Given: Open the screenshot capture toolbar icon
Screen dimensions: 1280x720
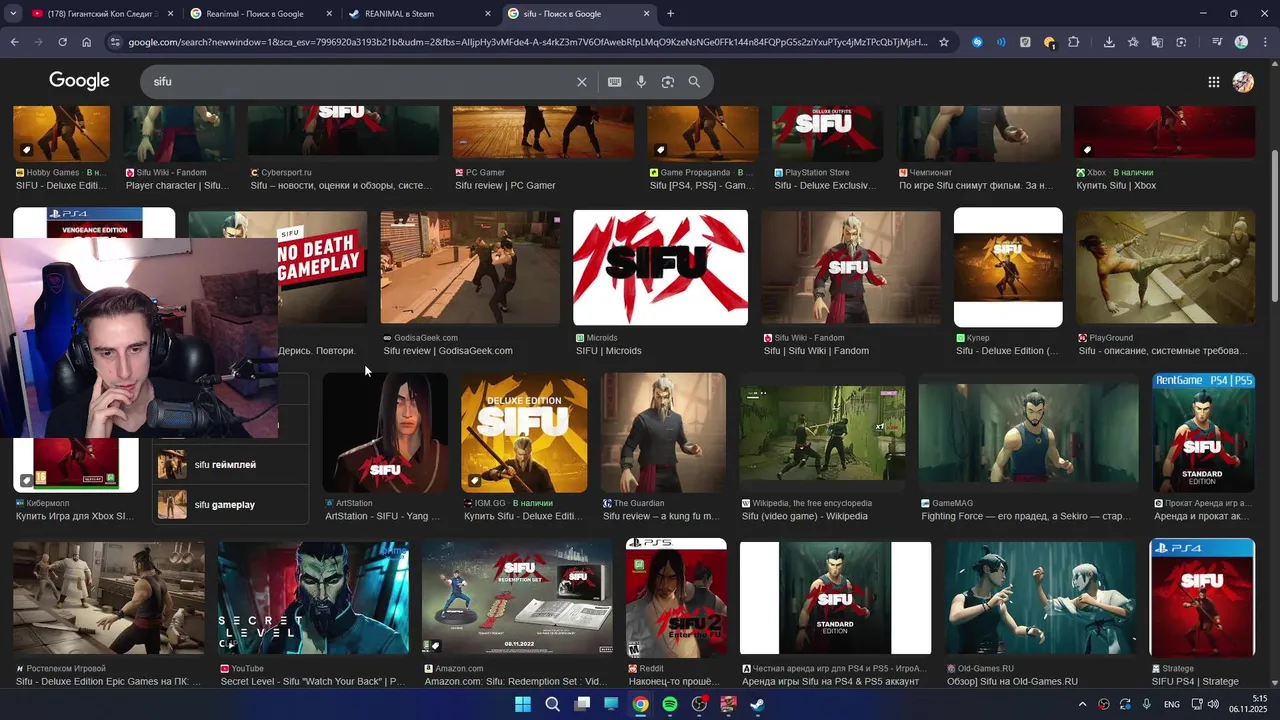Looking at the screenshot, I should [x=1181, y=42].
